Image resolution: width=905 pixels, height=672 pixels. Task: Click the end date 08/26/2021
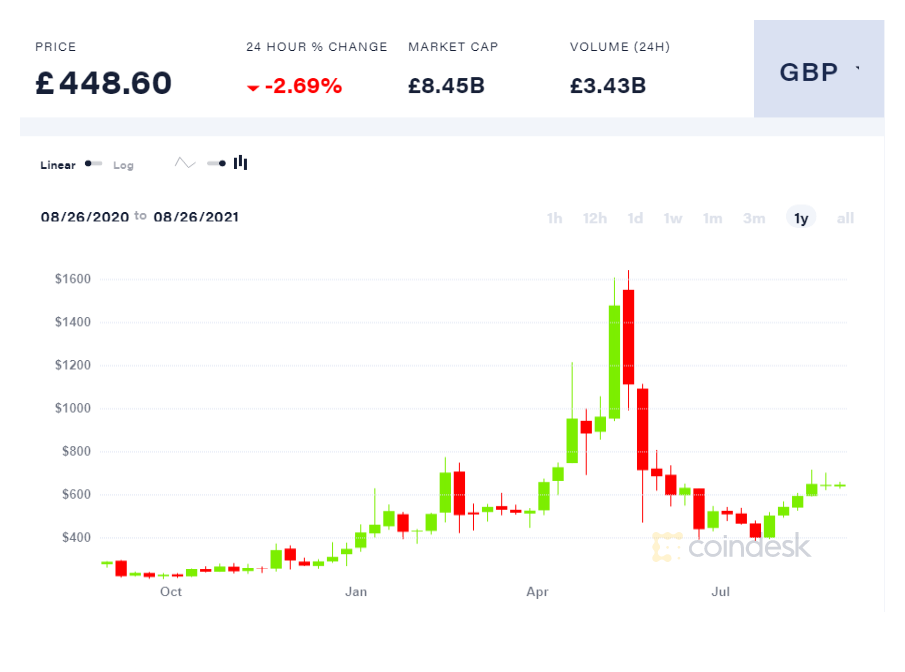tap(196, 217)
